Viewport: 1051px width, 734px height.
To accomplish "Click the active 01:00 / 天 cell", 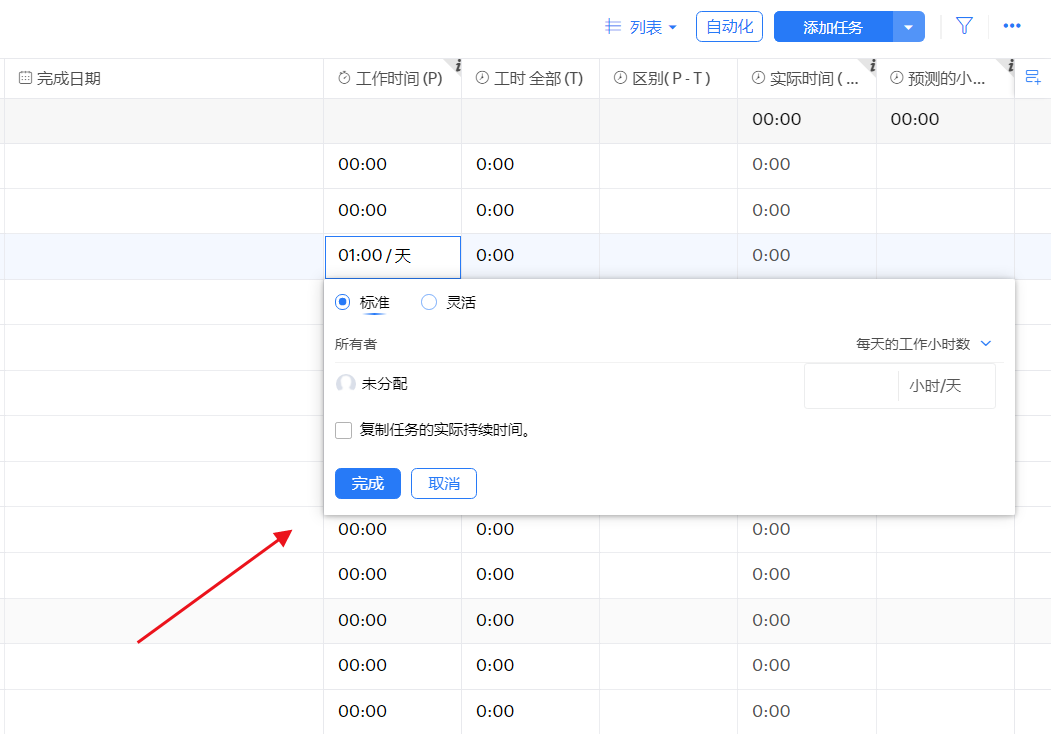I will 393,257.
